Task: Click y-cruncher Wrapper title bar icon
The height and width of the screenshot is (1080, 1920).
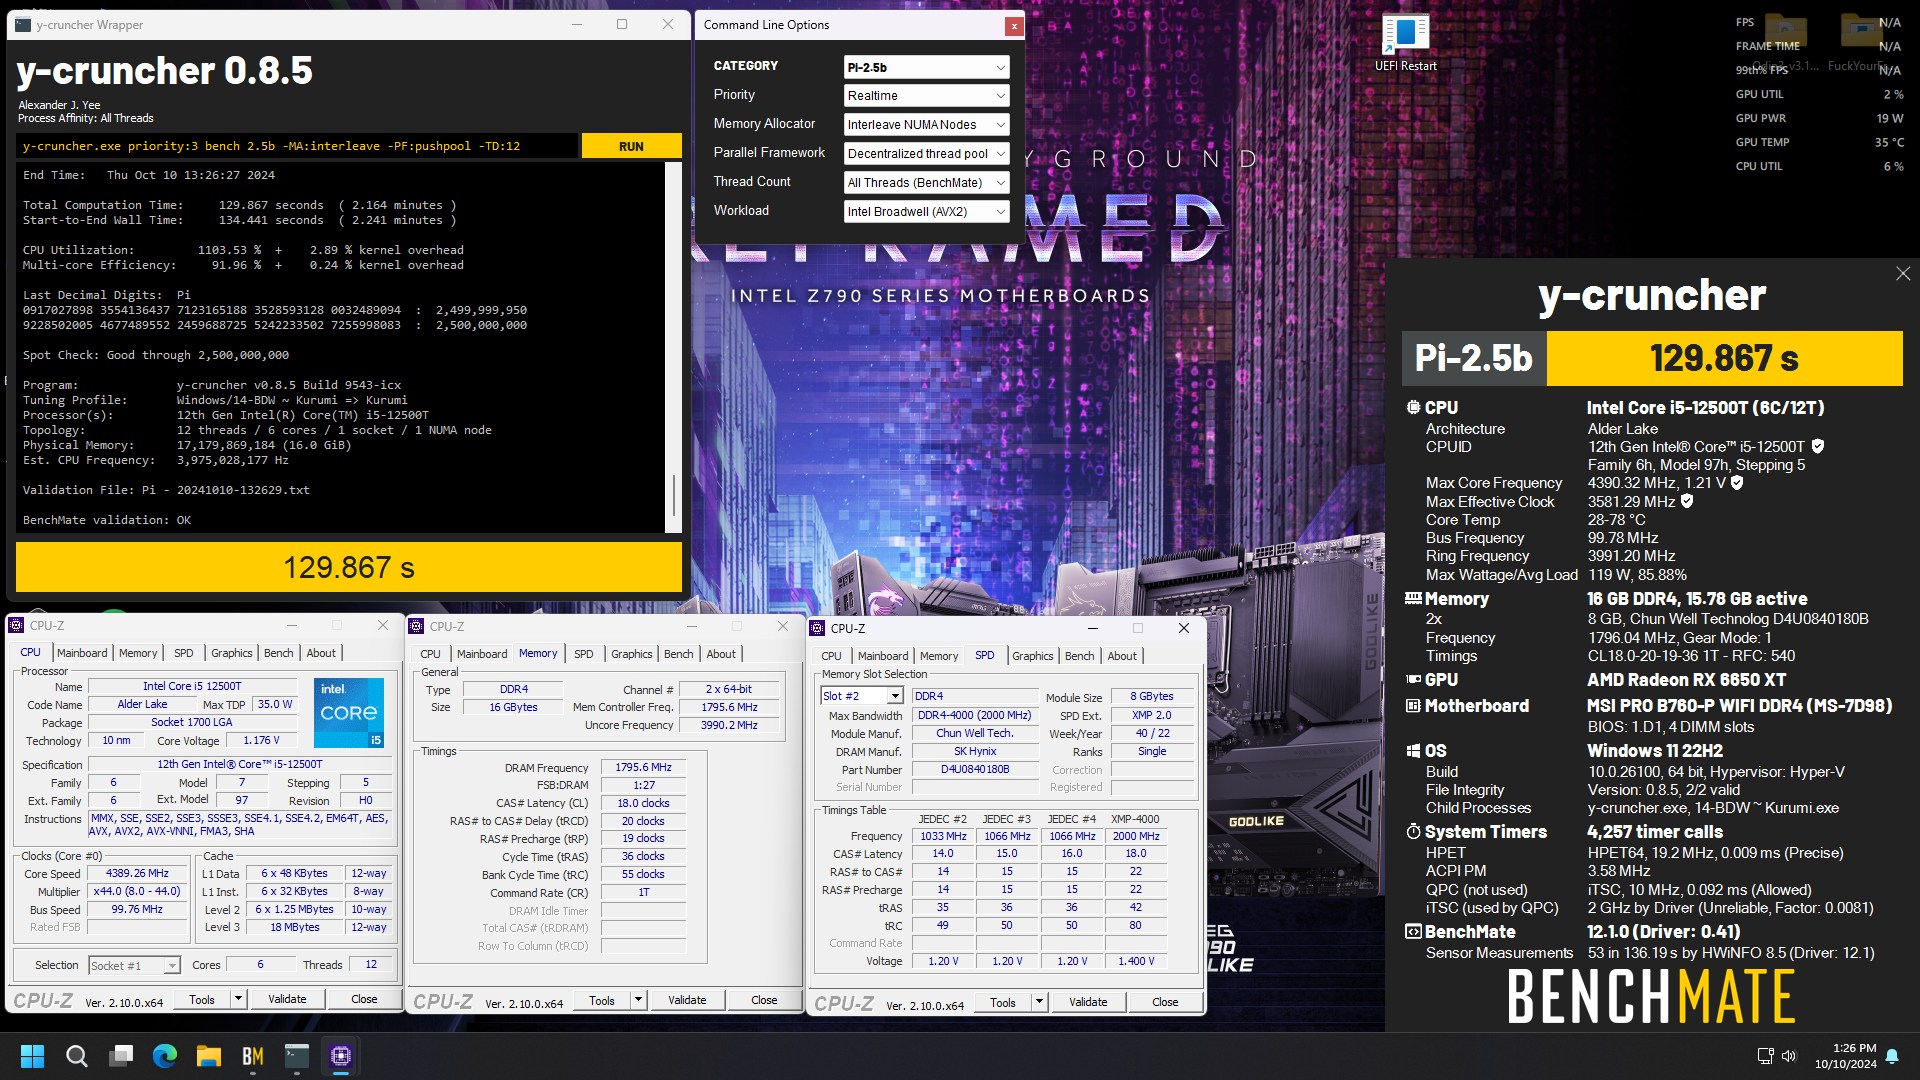Action: (x=22, y=25)
